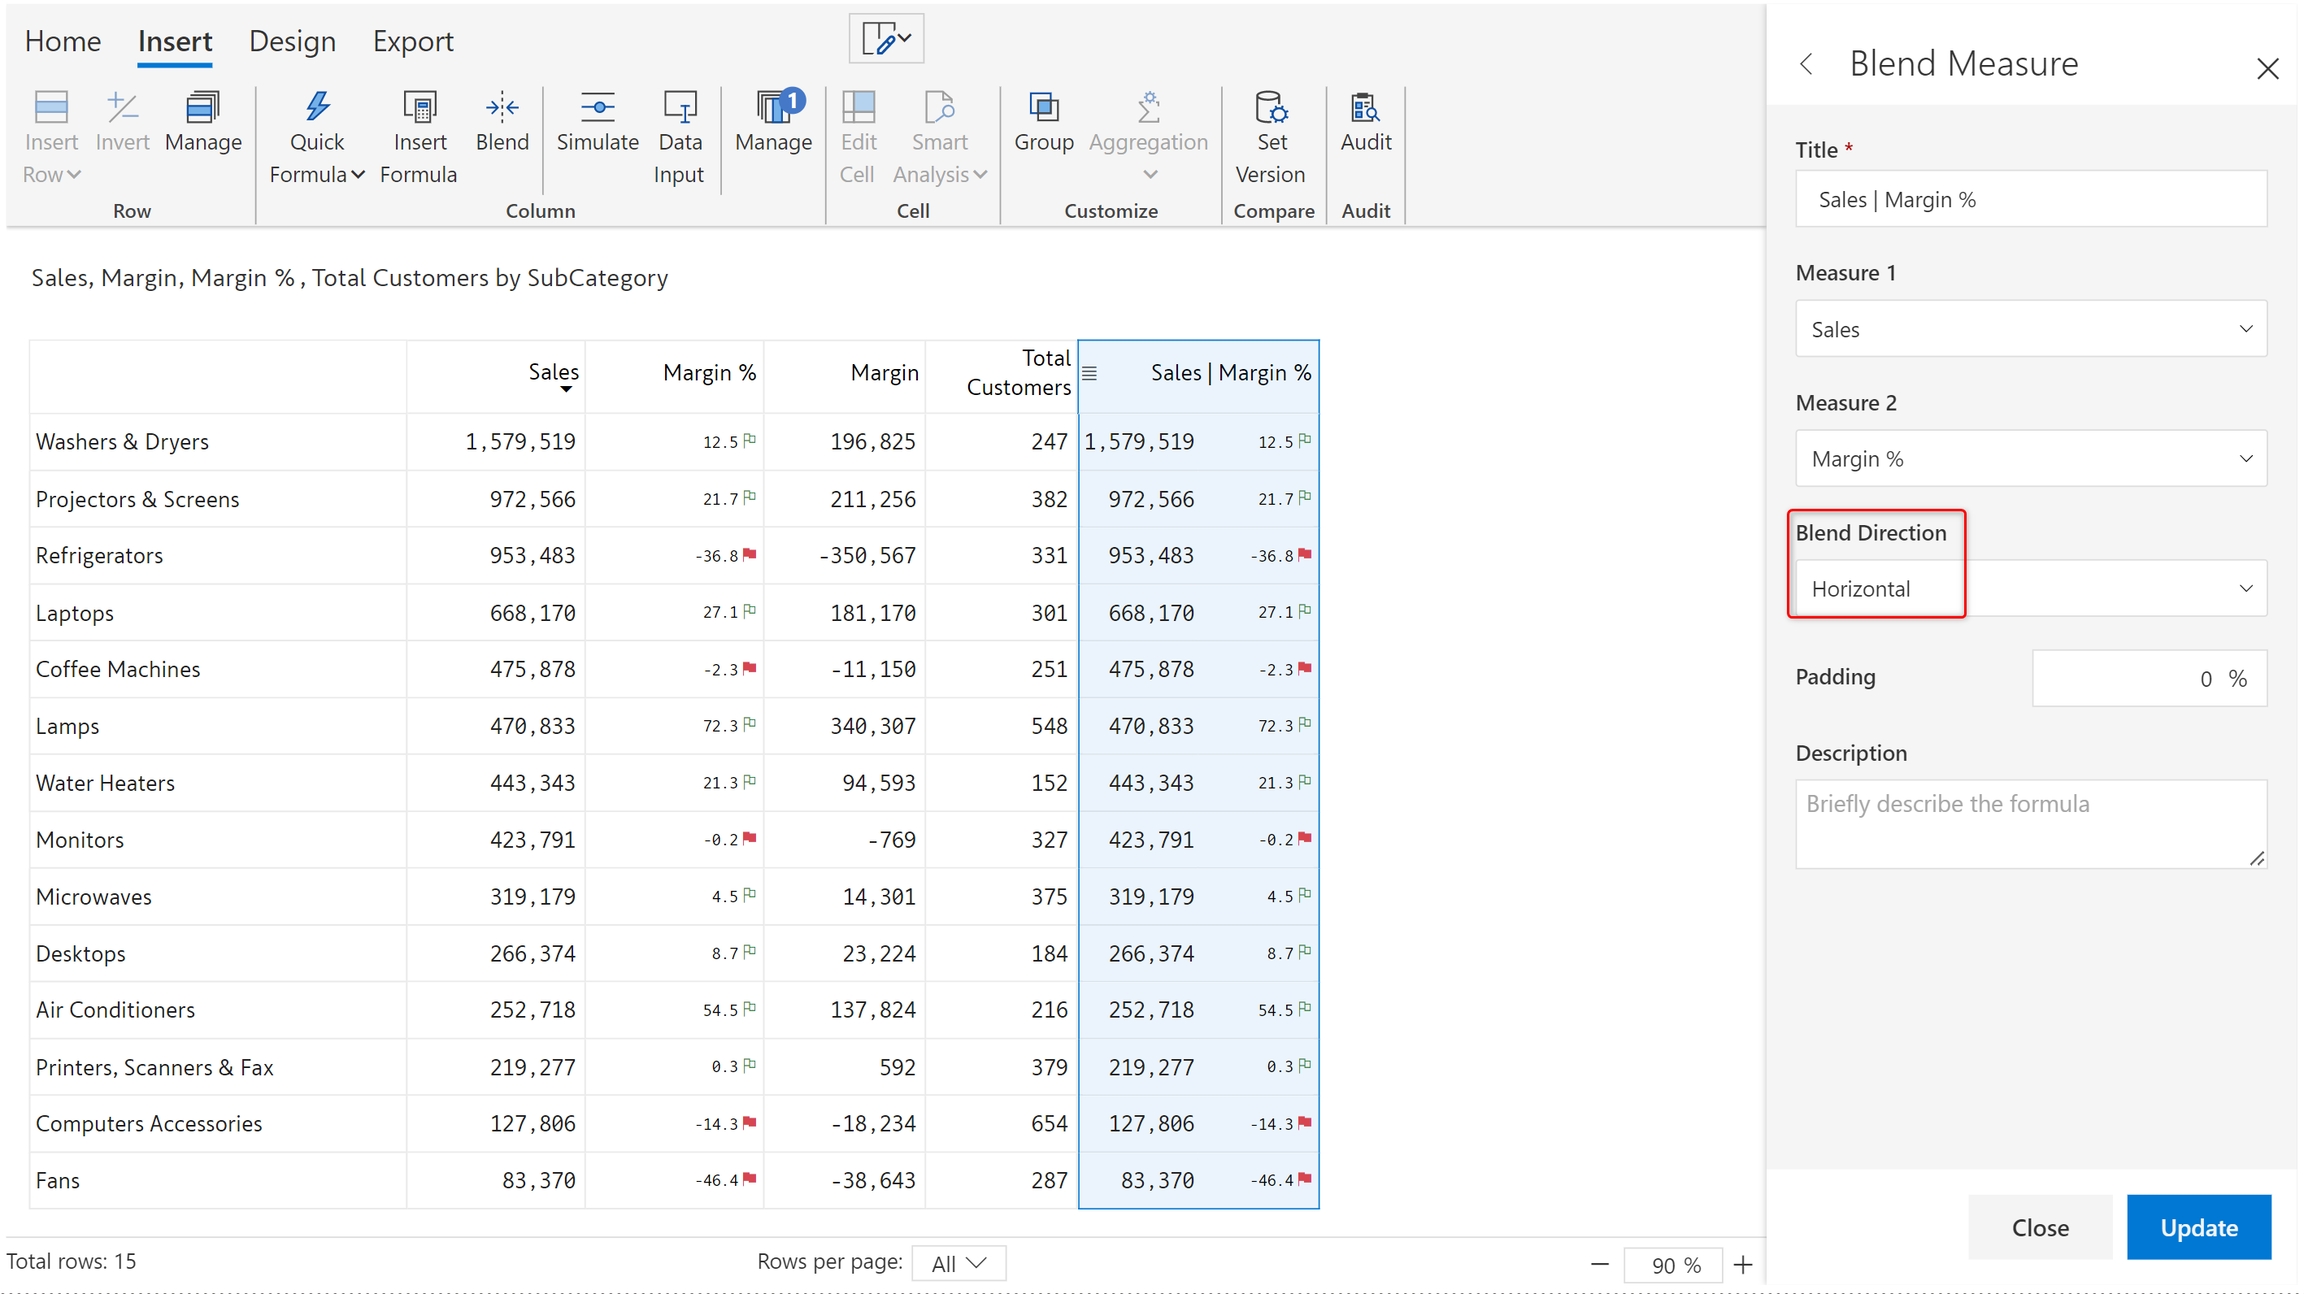Screen dimensions: 2304x1294
Task: Go back using Blend Measure arrow
Action: point(1806,64)
